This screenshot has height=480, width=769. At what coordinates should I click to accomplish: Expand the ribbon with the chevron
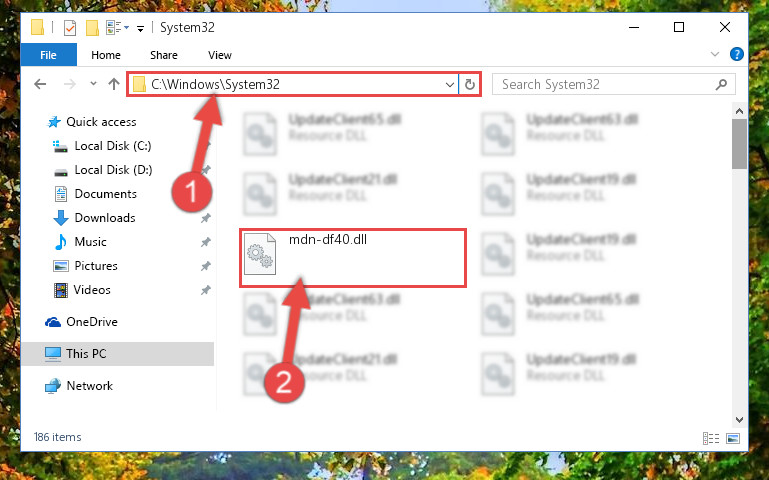click(x=715, y=54)
